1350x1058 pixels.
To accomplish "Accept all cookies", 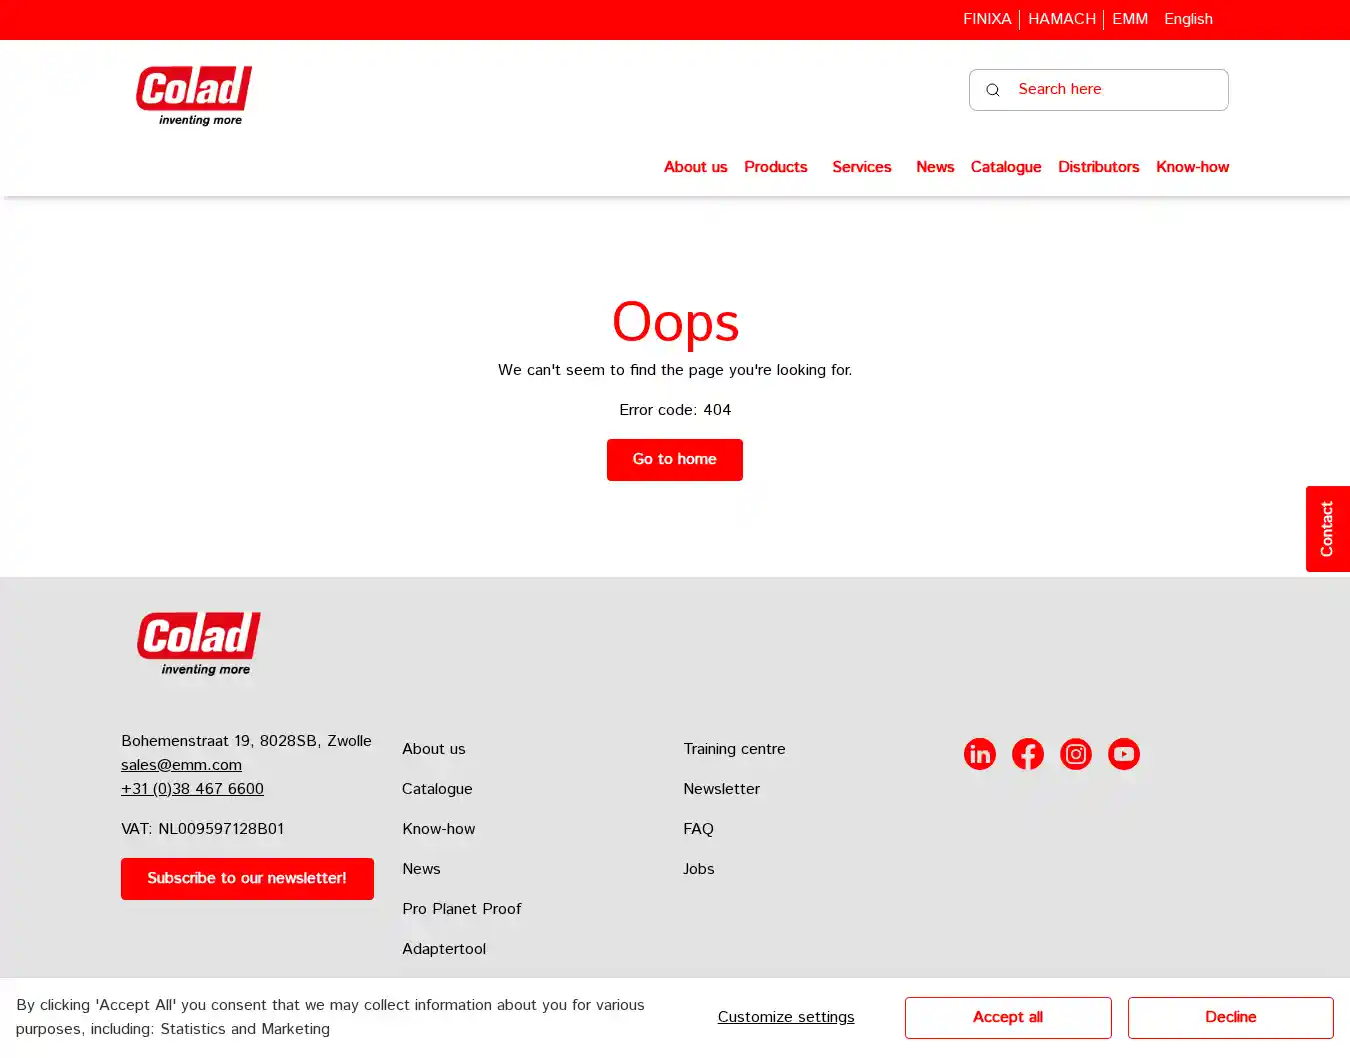I will point(1007,1018).
